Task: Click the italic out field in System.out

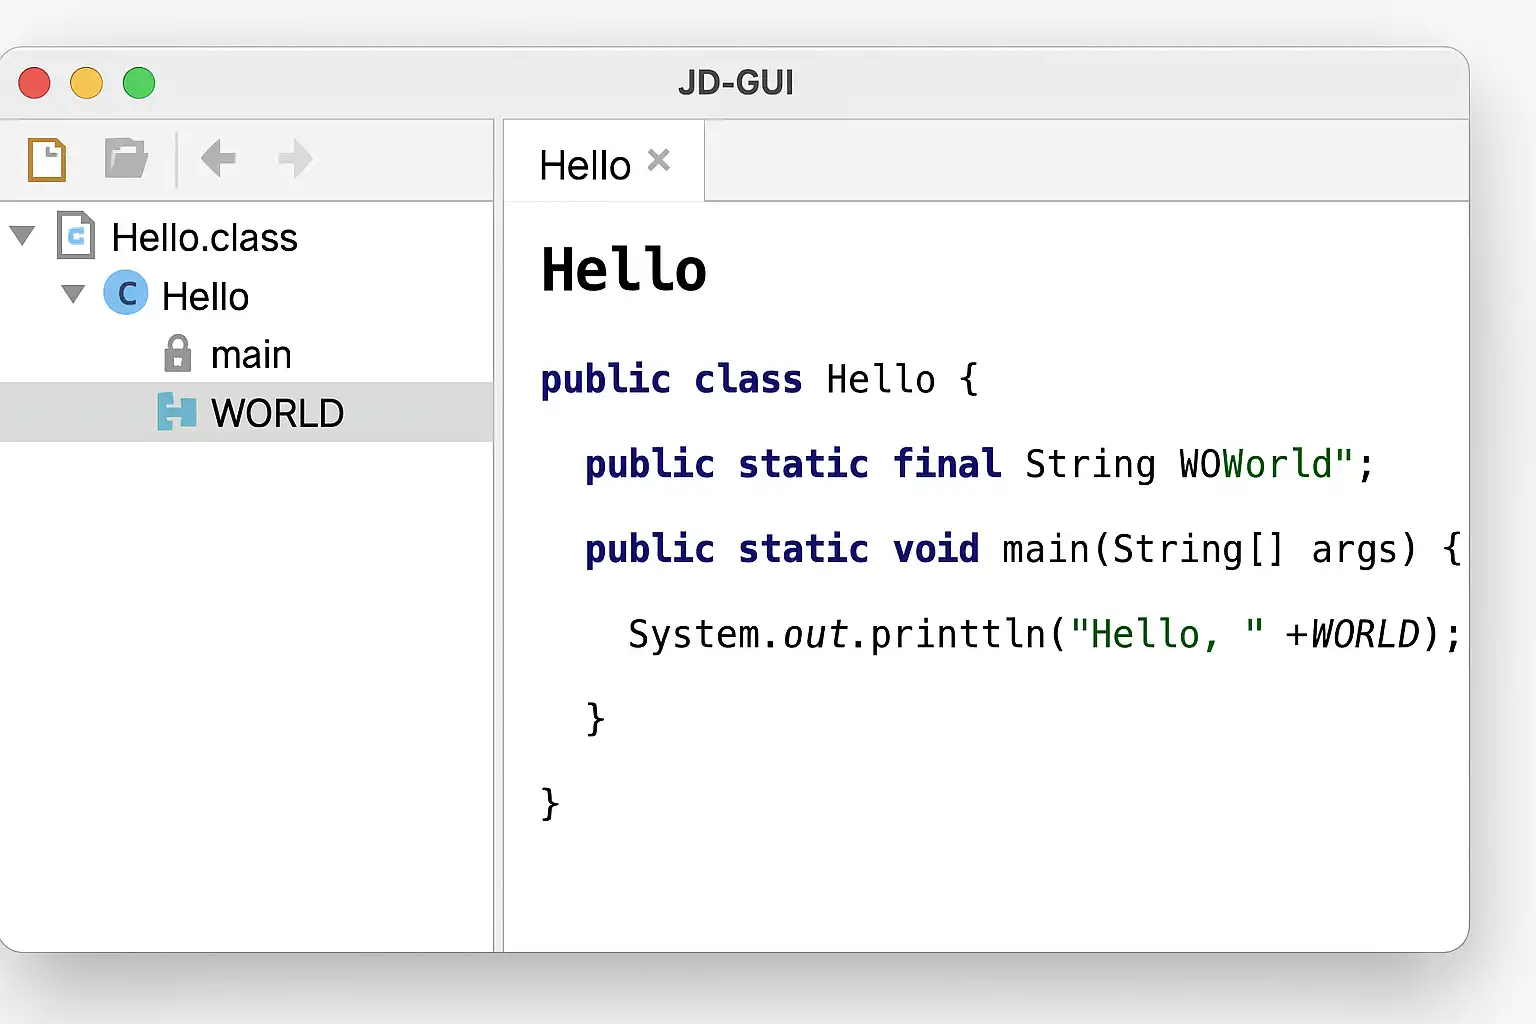Action: tap(815, 634)
